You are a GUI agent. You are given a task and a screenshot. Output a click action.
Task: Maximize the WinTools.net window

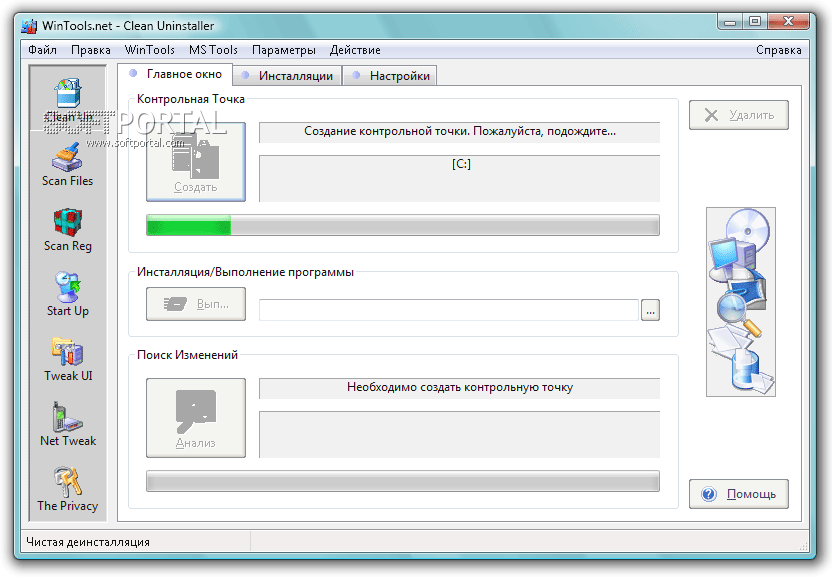pyautogui.click(x=755, y=22)
